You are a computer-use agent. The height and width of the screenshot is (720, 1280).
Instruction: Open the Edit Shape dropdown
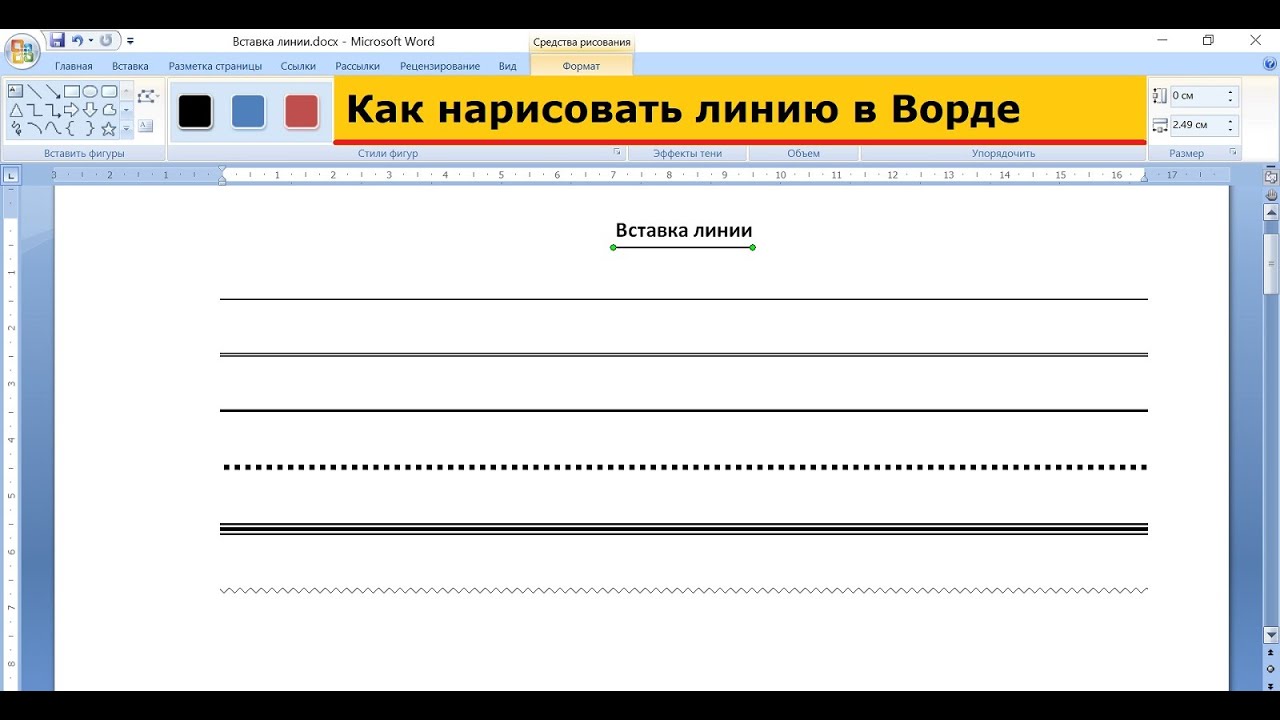(x=148, y=96)
